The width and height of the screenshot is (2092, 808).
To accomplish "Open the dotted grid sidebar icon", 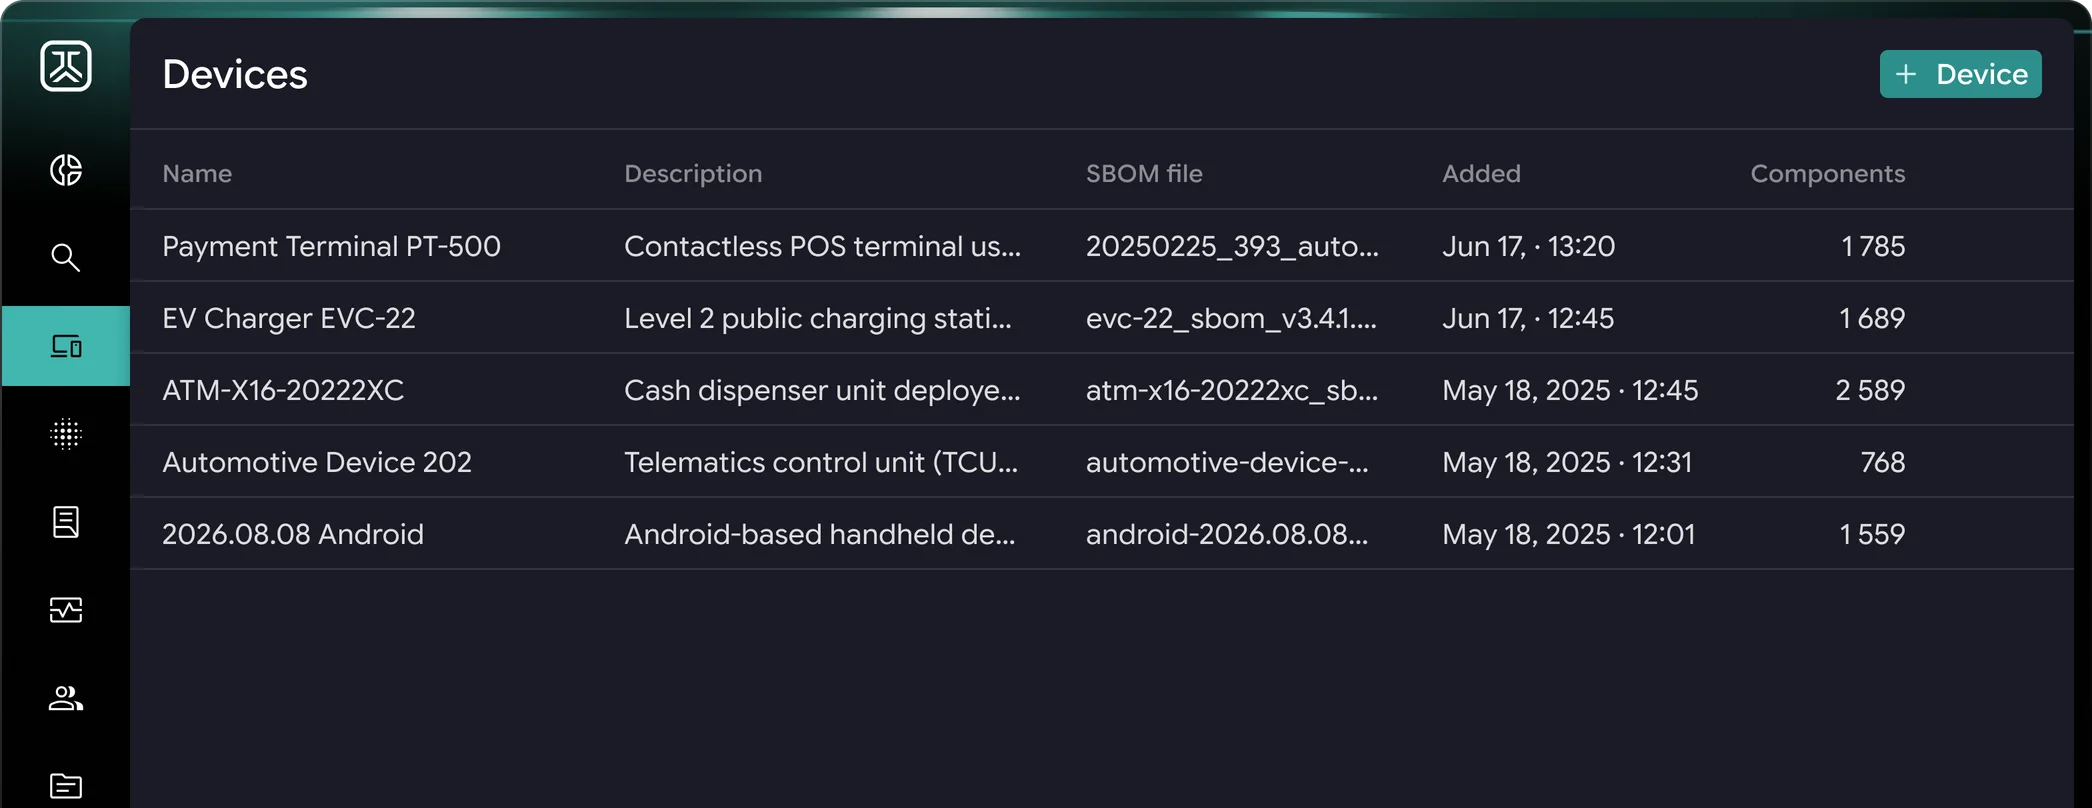I will tap(66, 434).
